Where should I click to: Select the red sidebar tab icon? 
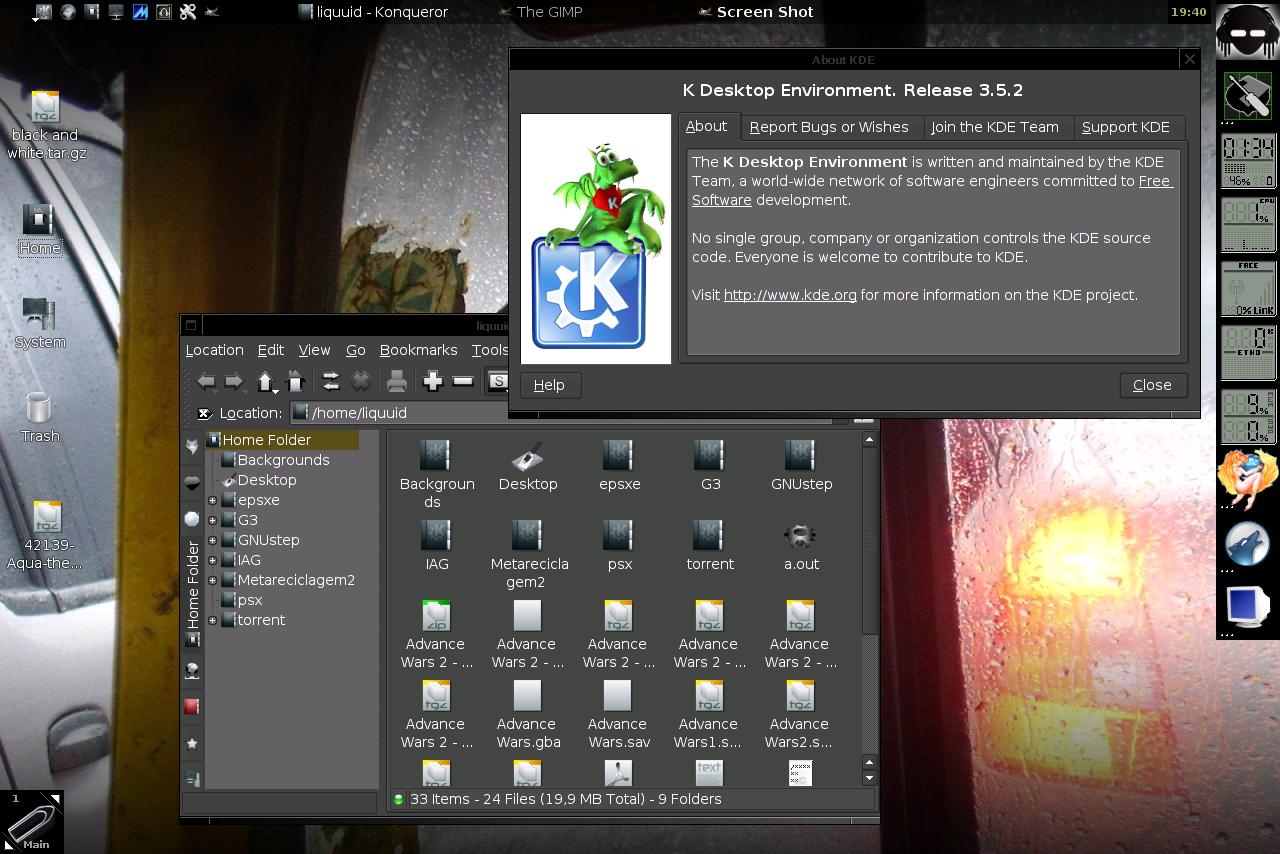click(x=192, y=707)
